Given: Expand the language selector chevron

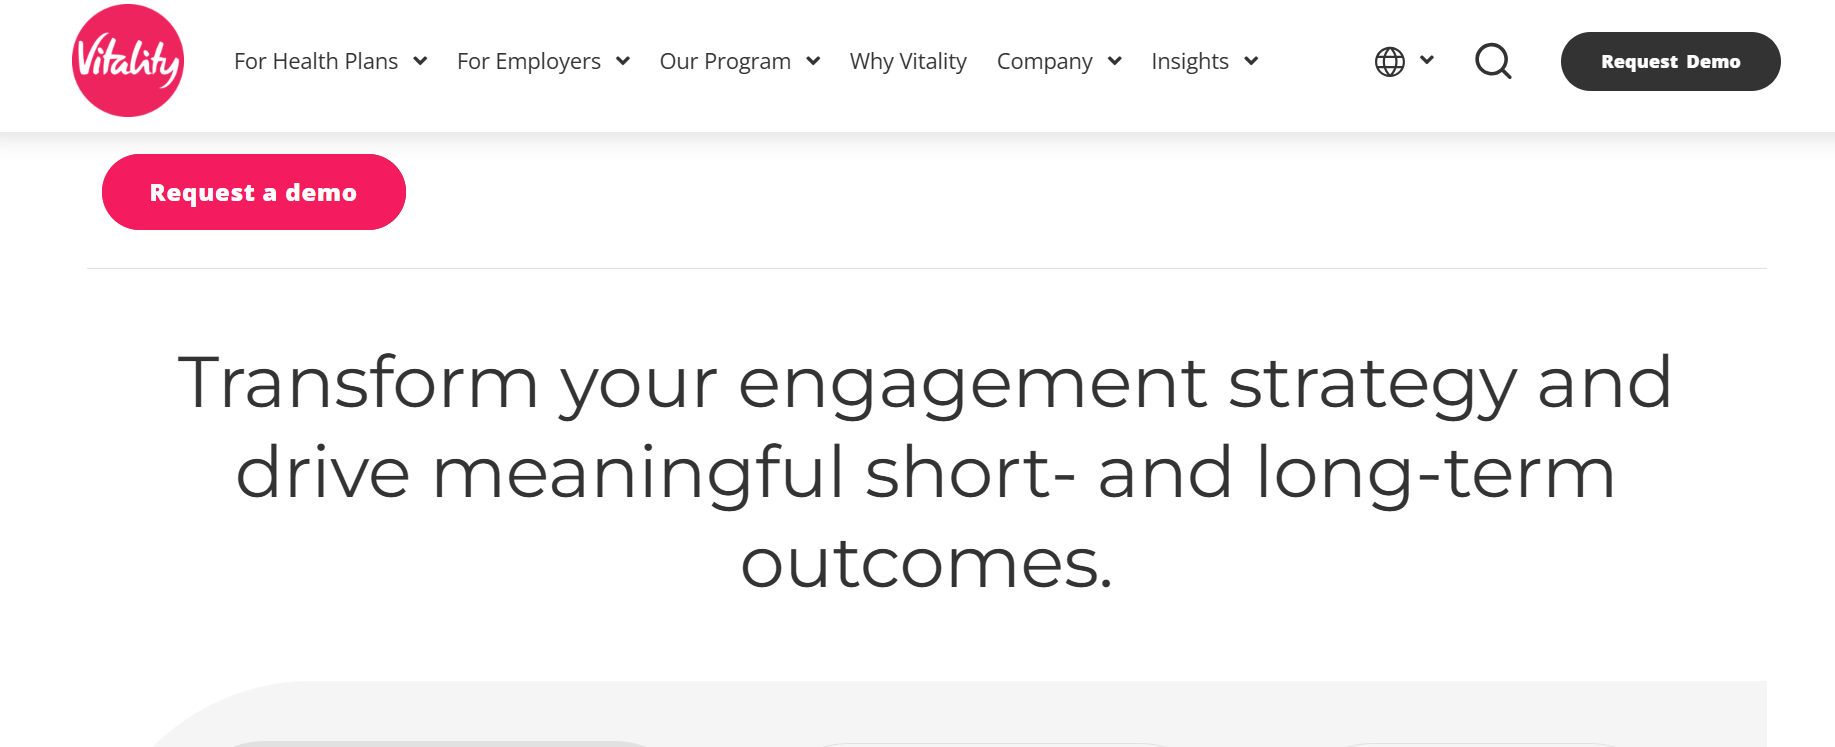Looking at the screenshot, I should 1427,60.
